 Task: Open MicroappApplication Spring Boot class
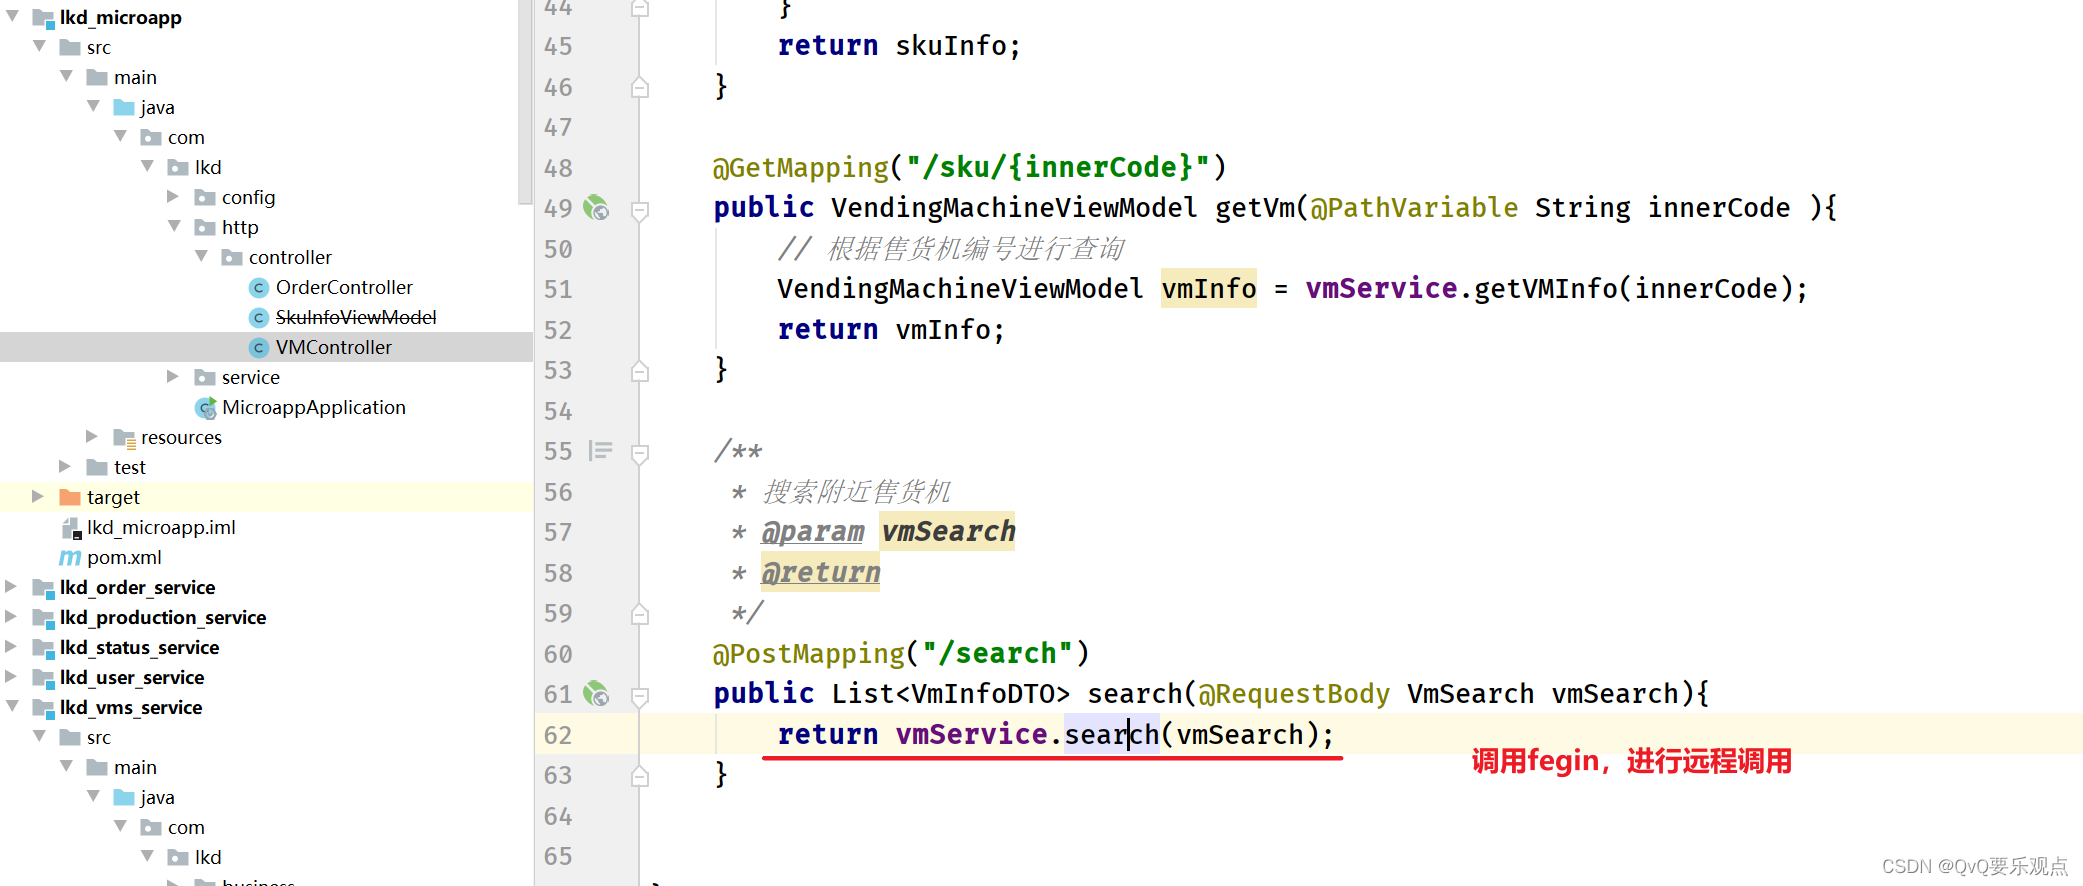[313, 407]
